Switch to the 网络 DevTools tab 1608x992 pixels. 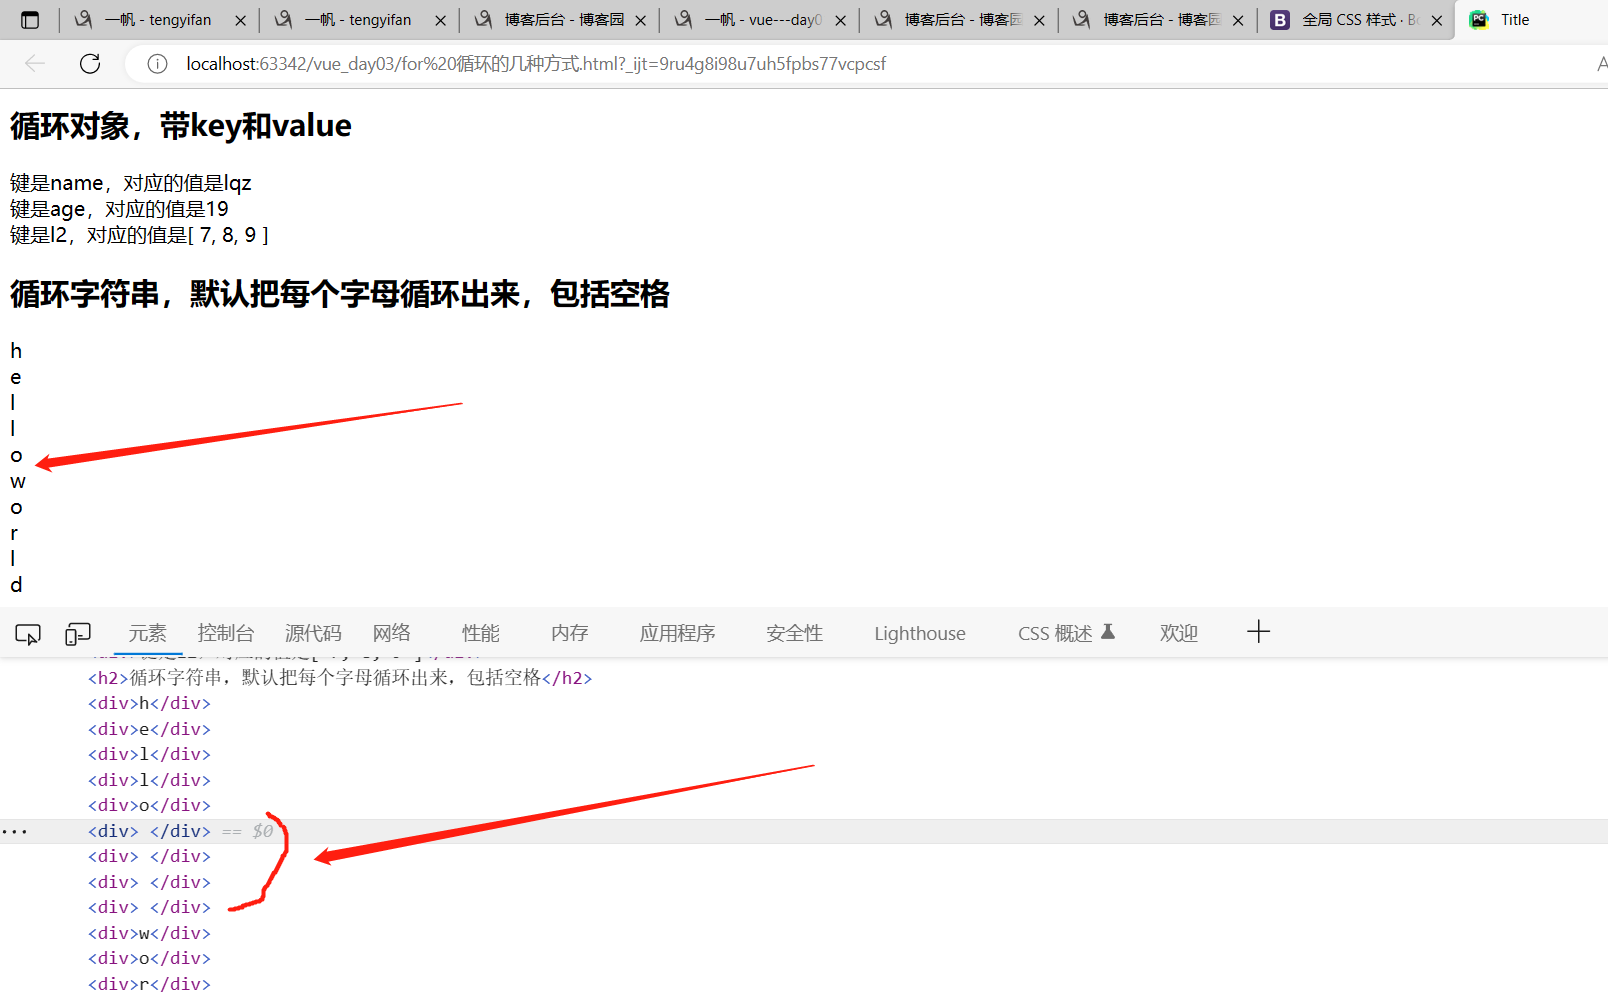coord(392,633)
